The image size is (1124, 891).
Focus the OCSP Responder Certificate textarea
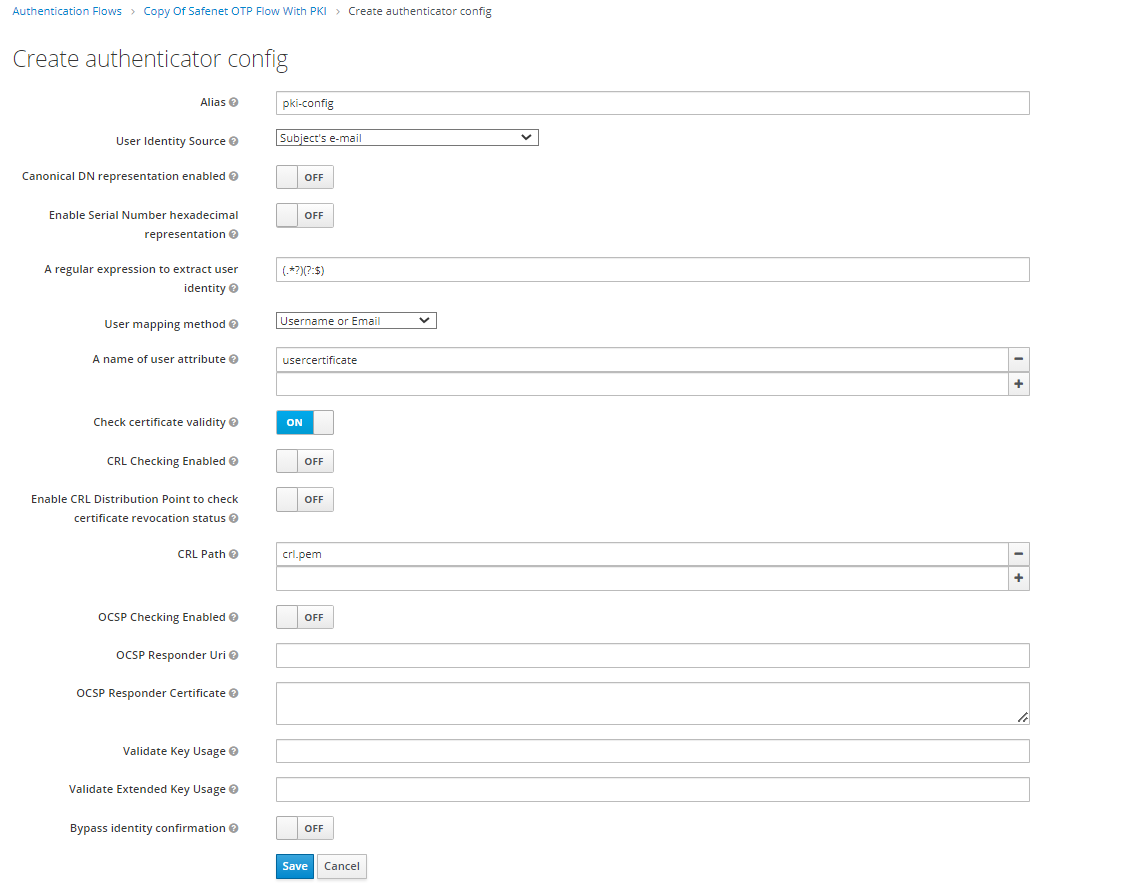pos(652,703)
